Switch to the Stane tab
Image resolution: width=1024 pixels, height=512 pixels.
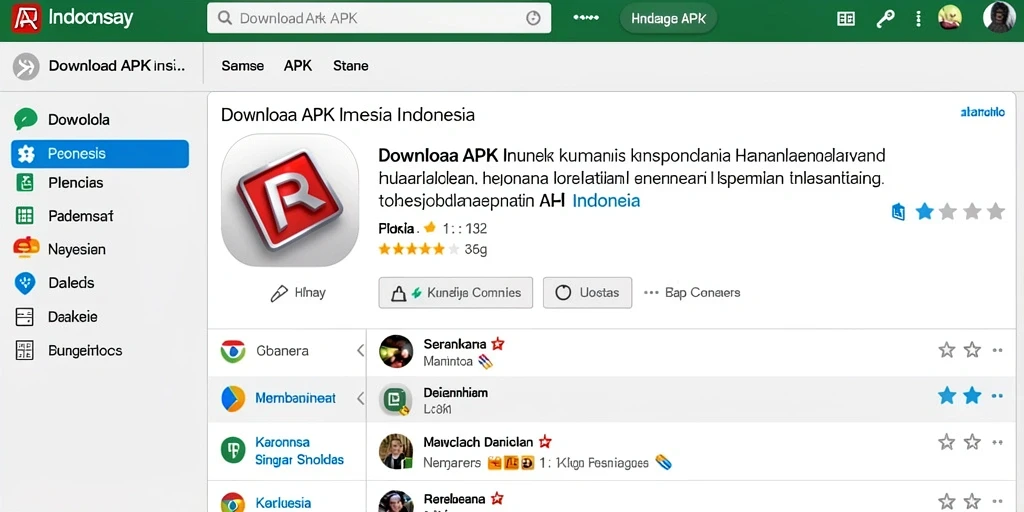coord(351,66)
